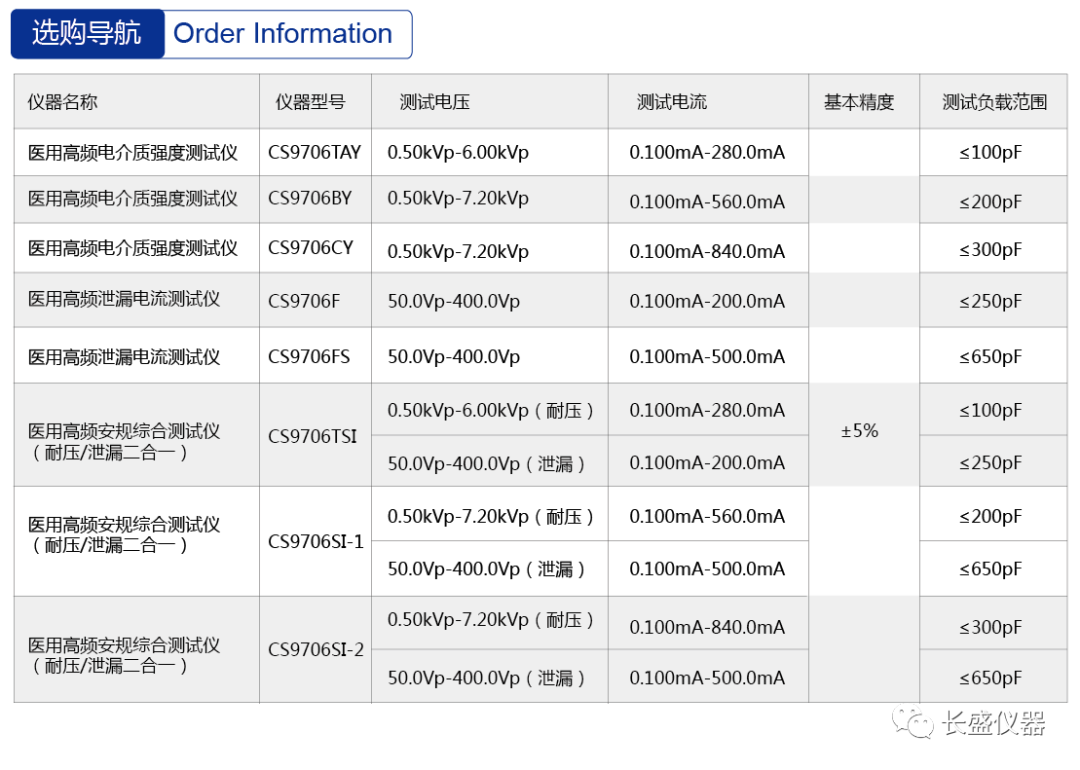Select the Order Information tab
The width and height of the screenshot is (1080, 770).
[x=283, y=34]
